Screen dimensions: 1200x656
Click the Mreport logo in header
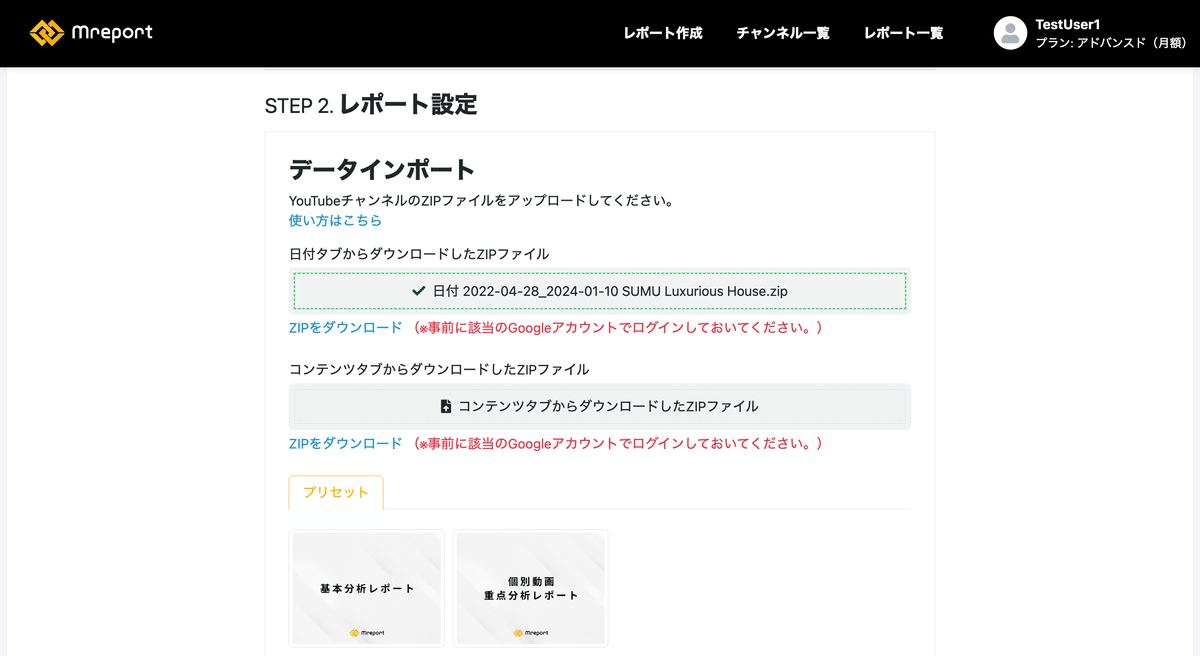91,33
